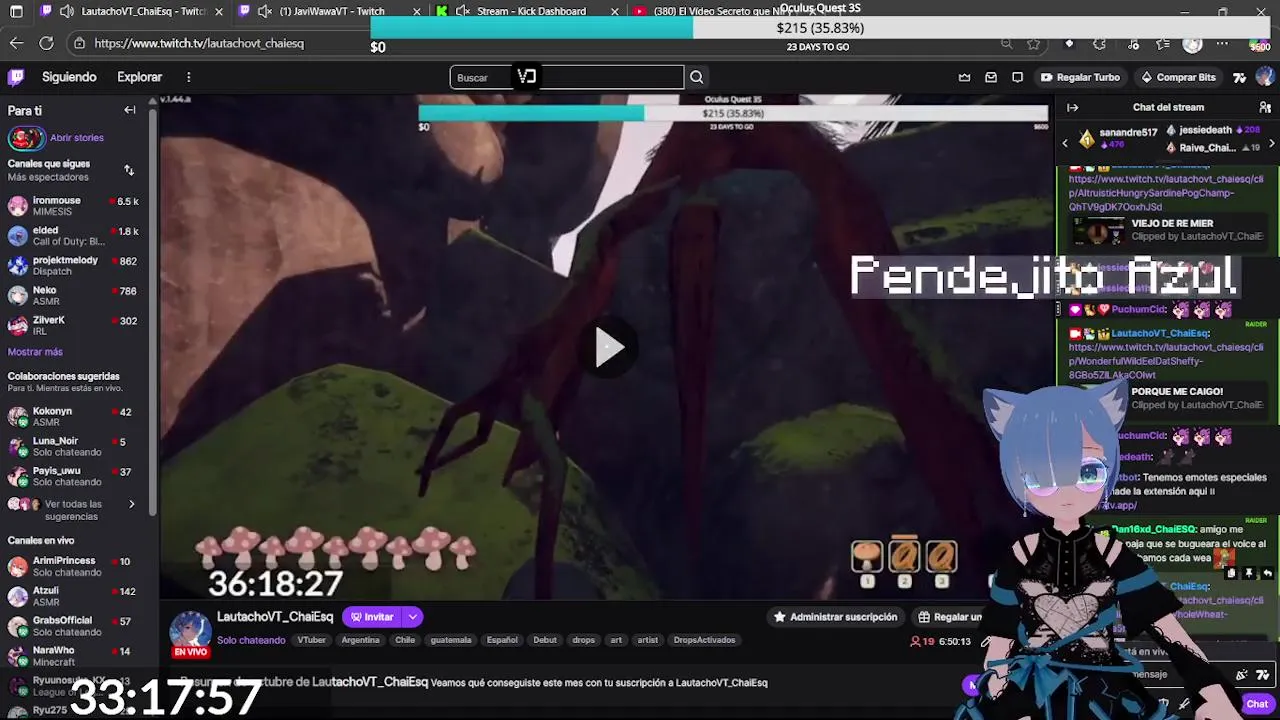Open the VIEJO DE RE MIER clip
The width and height of the screenshot is (1280, 720).
click(x=1168, y=230)
